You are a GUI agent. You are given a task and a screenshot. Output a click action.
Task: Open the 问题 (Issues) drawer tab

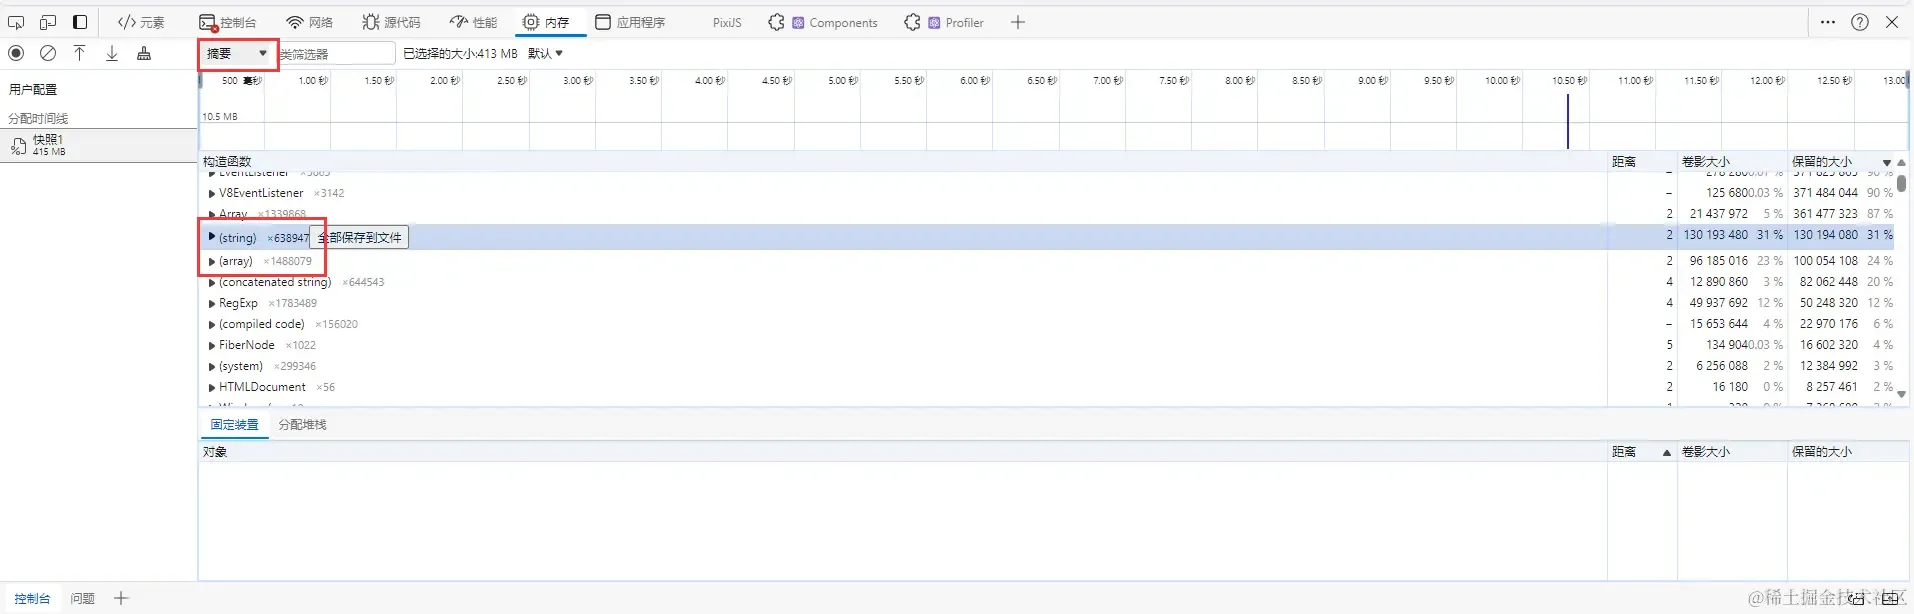(x=82, y=598)
